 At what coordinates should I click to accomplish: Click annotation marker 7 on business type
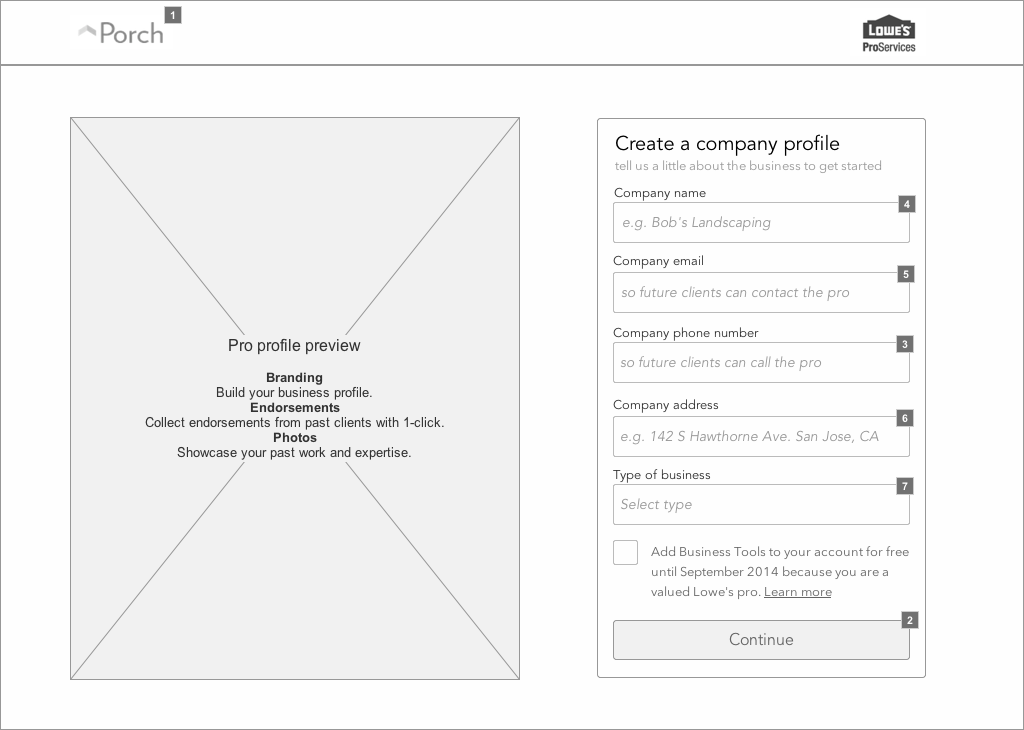point(904,486)
